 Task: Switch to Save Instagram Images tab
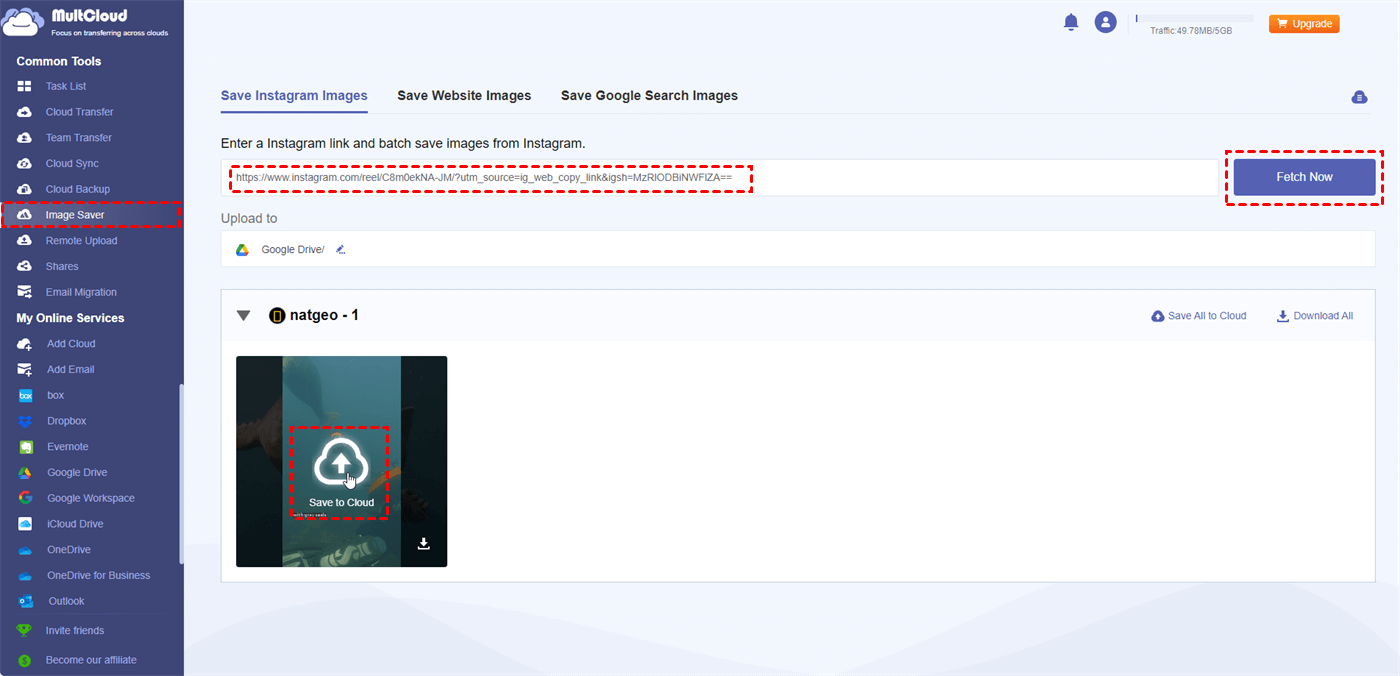tap(294, 96)
